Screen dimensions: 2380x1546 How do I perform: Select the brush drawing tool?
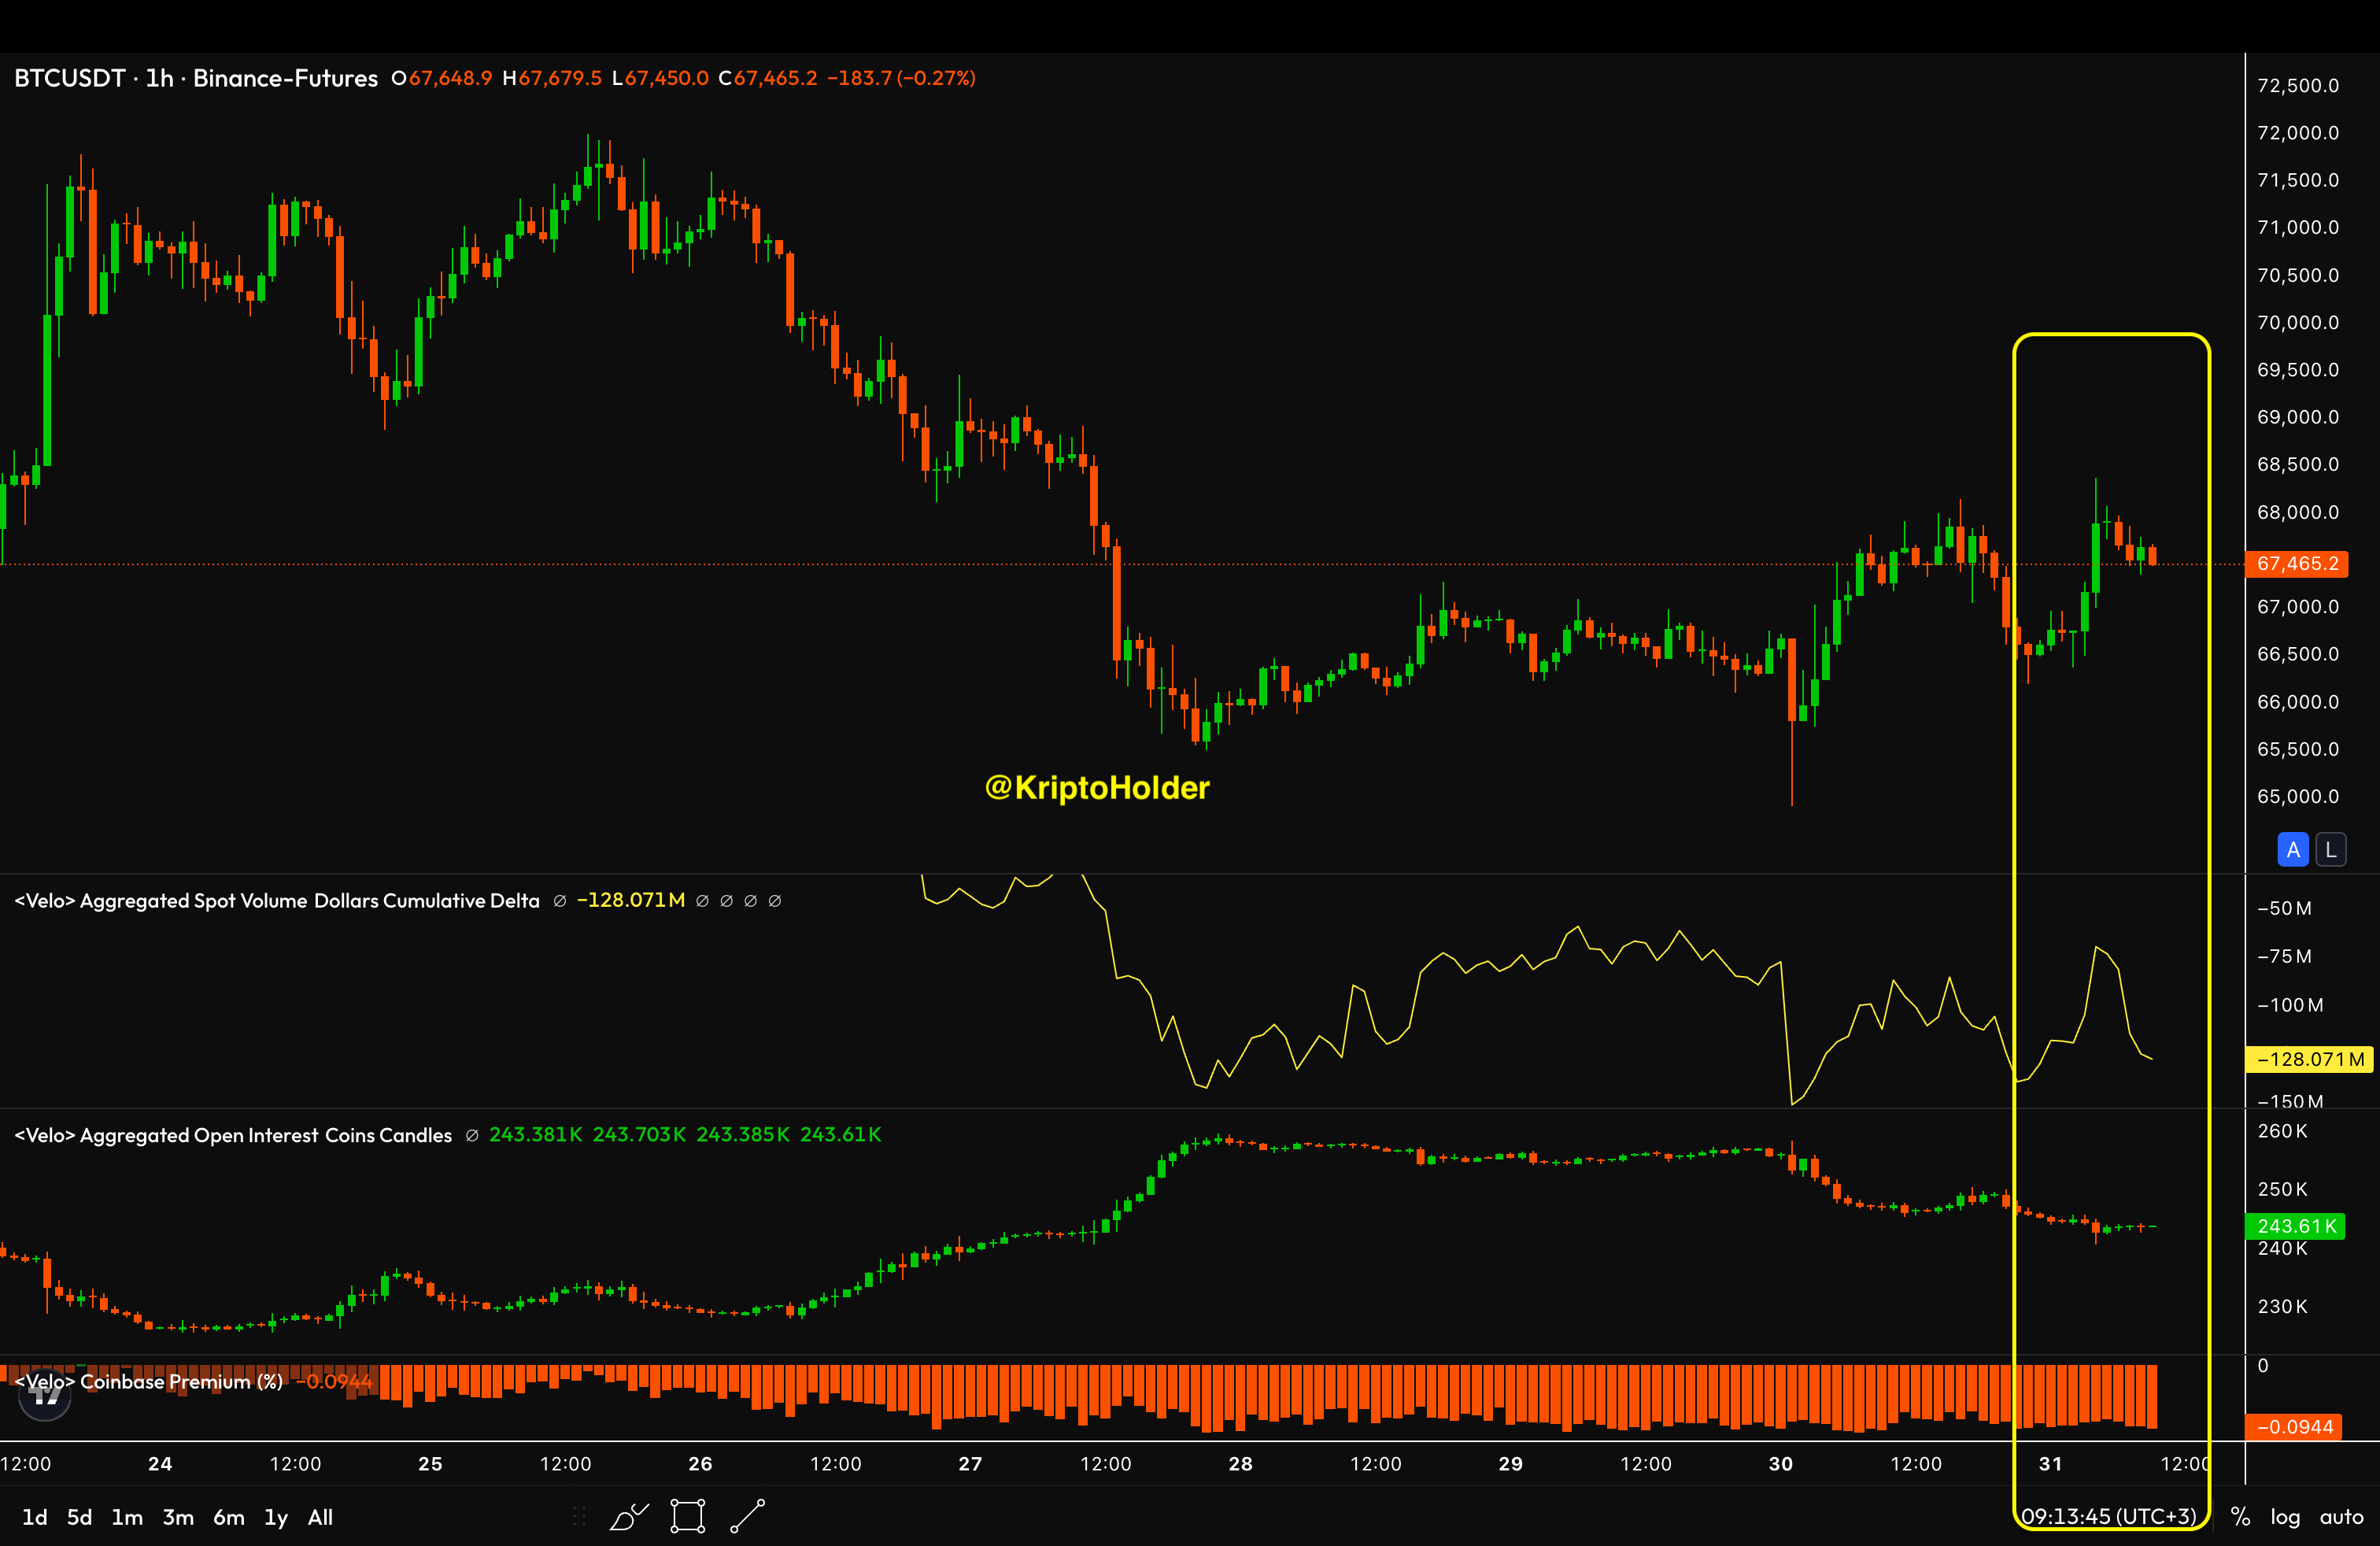(629, 1516)
